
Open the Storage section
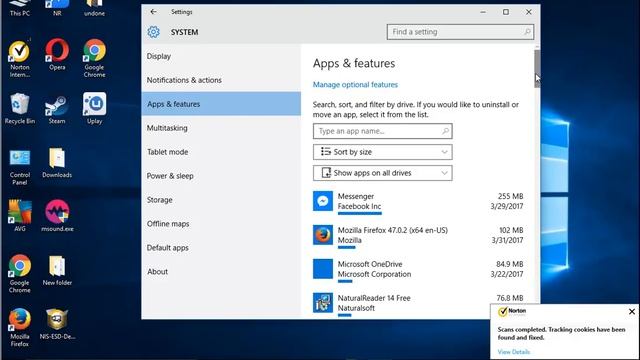[x=221, y=200]
